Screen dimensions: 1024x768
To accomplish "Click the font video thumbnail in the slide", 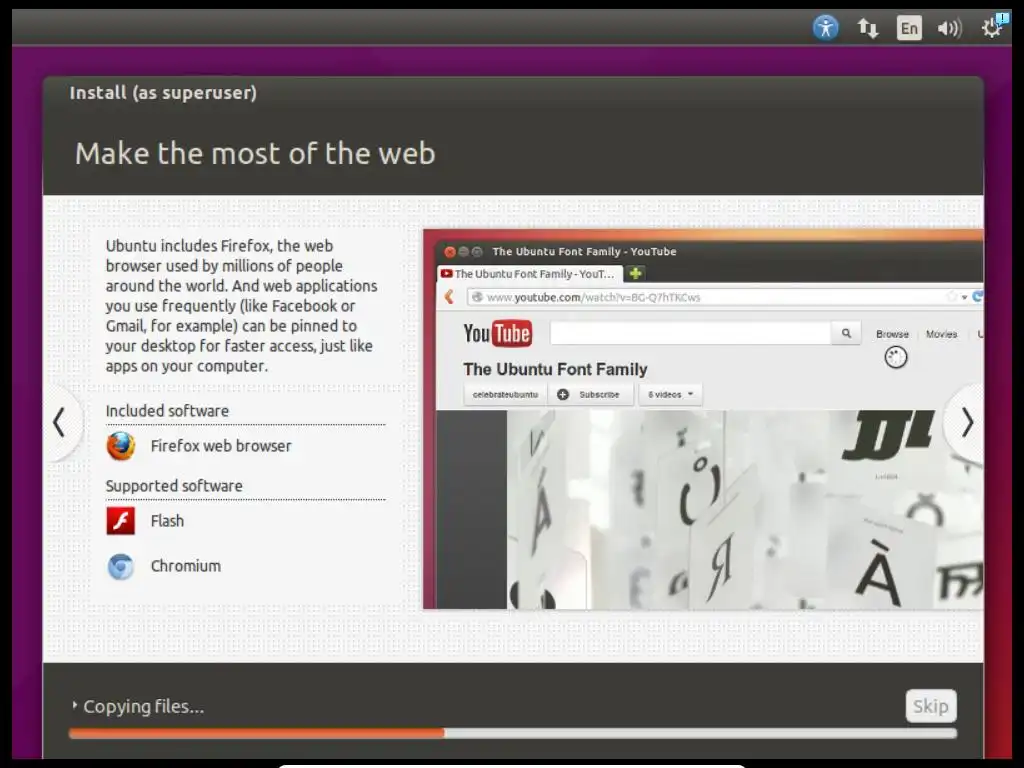I will [744, 509].
